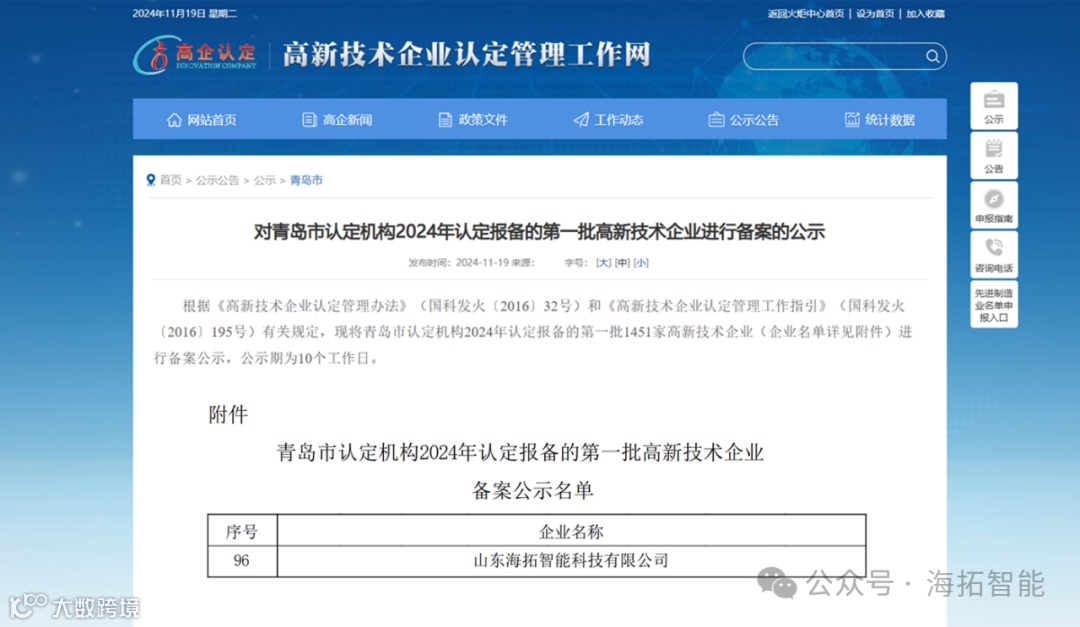This screenshot has height=627, width=1080.
Task: Click the search magnifier icon
Action: 932,56
